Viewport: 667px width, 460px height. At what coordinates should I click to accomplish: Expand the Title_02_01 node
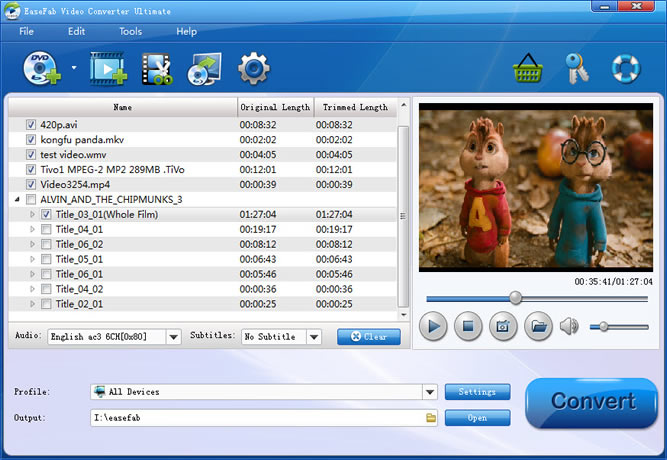(32, 304)
